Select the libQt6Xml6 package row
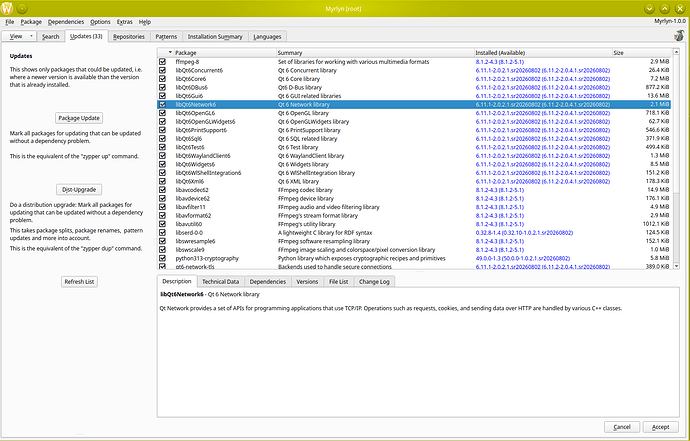The height and width of the screenshot is (441, 690). pyautogui.click(x=414, y=181)
